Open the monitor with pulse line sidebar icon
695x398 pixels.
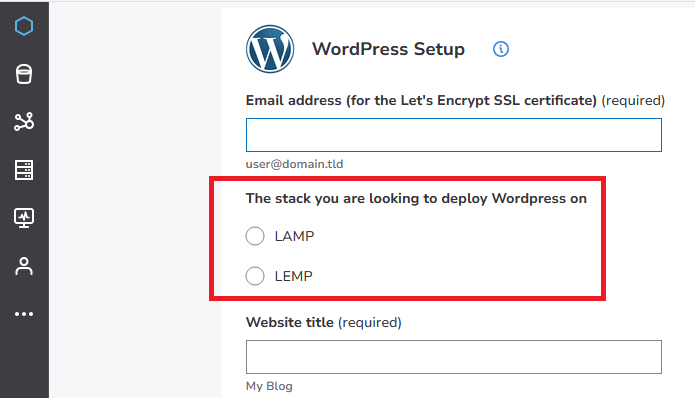point(24,218)
